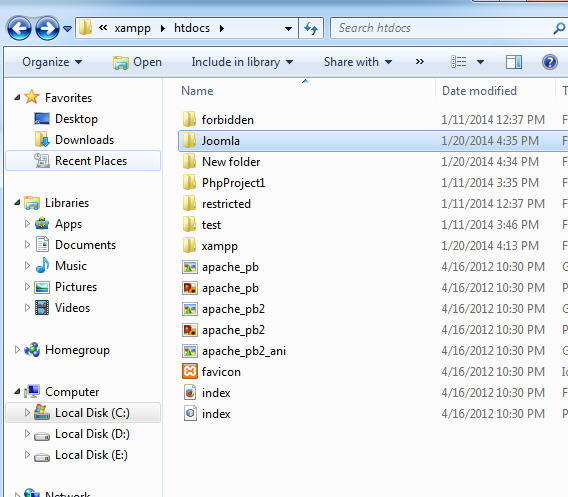Select Favorites in the navigation pane
Screen dimensions: 568x497
coord(68,97)
